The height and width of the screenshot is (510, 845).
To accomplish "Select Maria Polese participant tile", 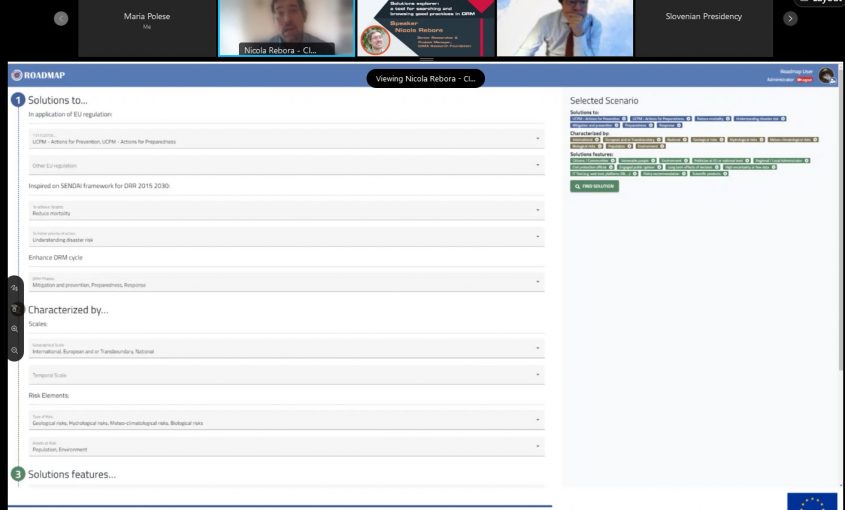I will [x=147, y=28].
